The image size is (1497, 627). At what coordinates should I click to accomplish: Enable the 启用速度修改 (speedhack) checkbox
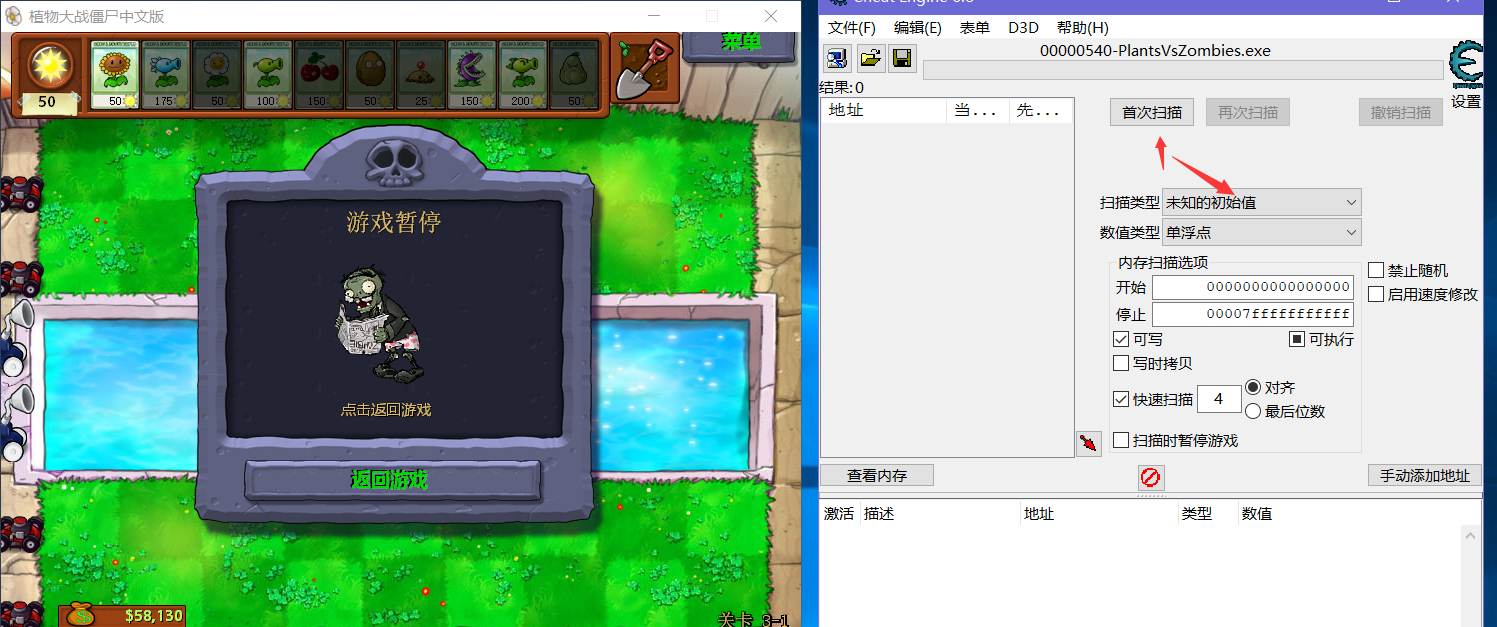pyautogui.click(x=1376, y=294)
